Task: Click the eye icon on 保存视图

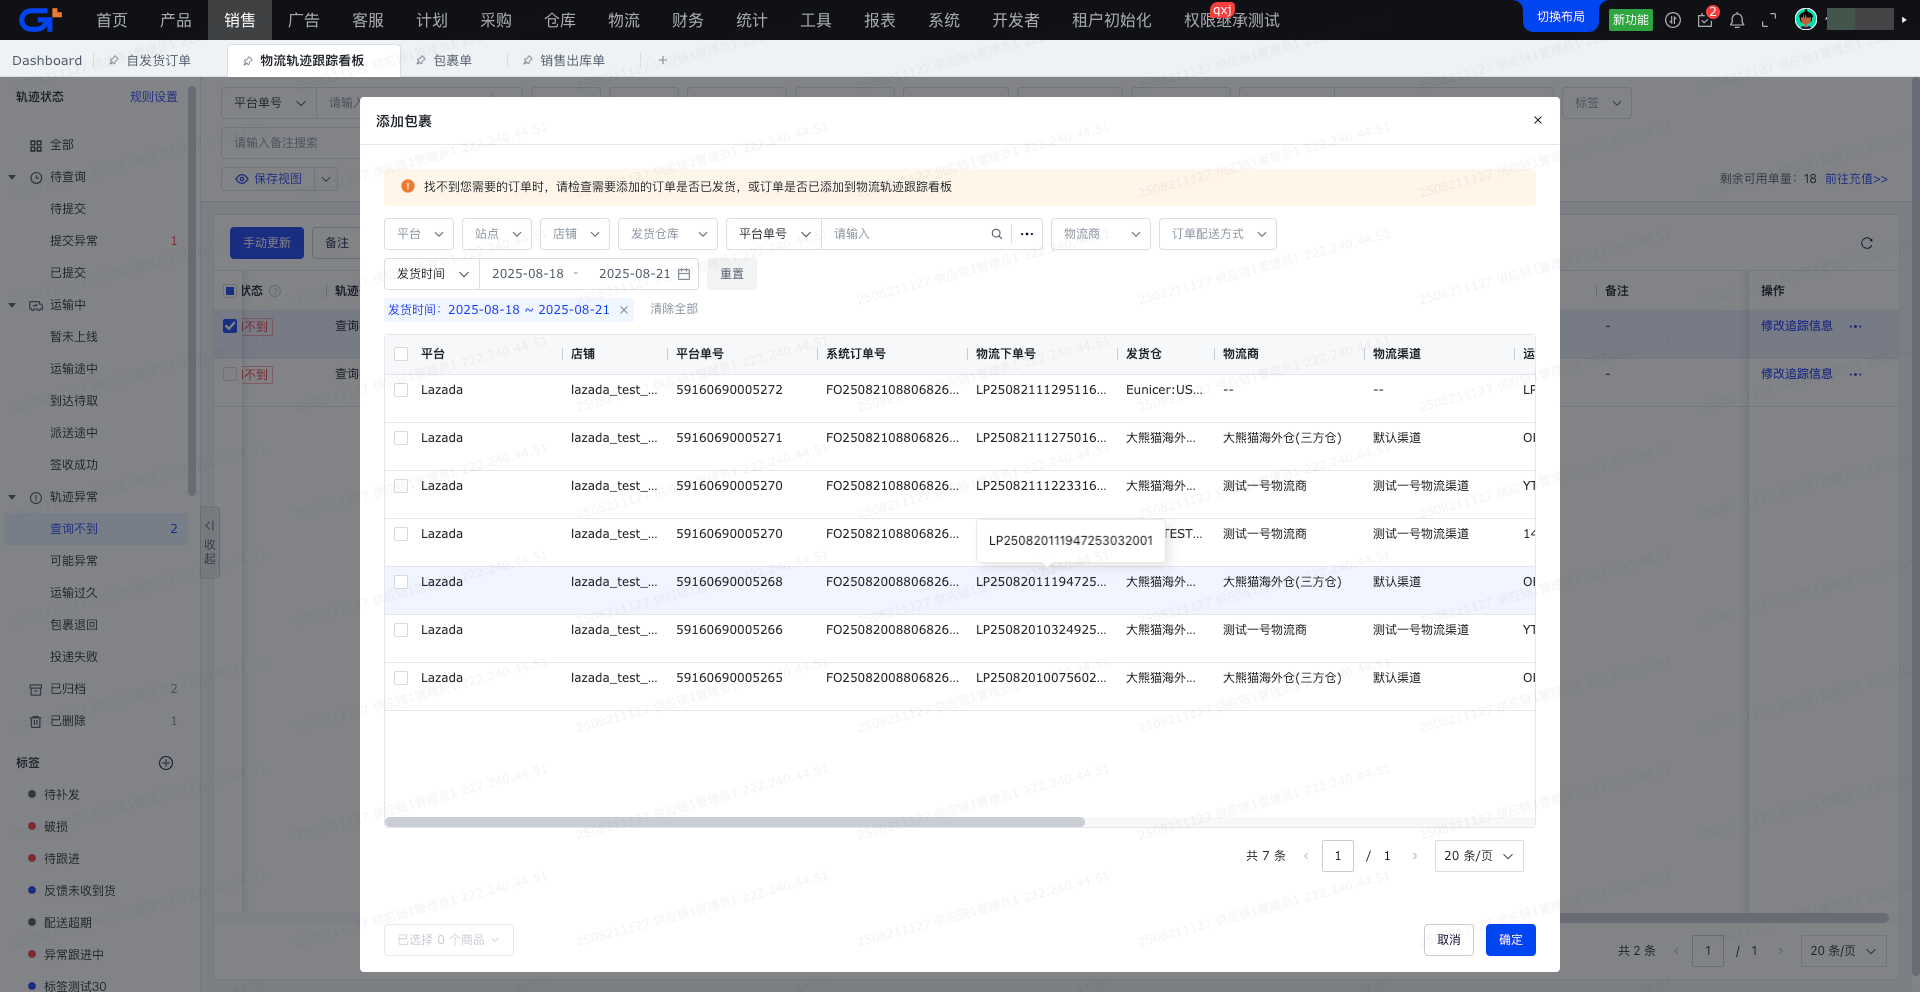Action: [x=242, y=179]
